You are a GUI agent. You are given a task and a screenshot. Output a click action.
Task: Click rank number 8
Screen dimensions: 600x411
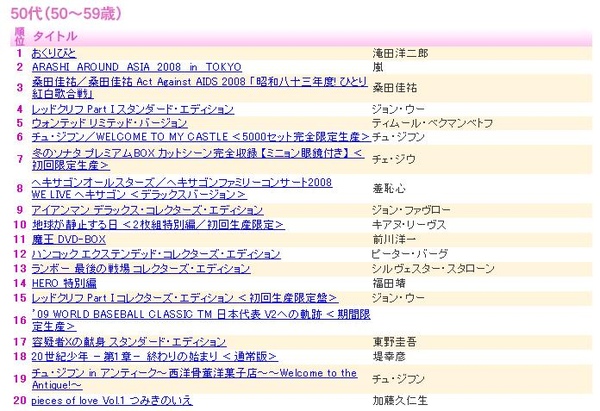(20, 188)
